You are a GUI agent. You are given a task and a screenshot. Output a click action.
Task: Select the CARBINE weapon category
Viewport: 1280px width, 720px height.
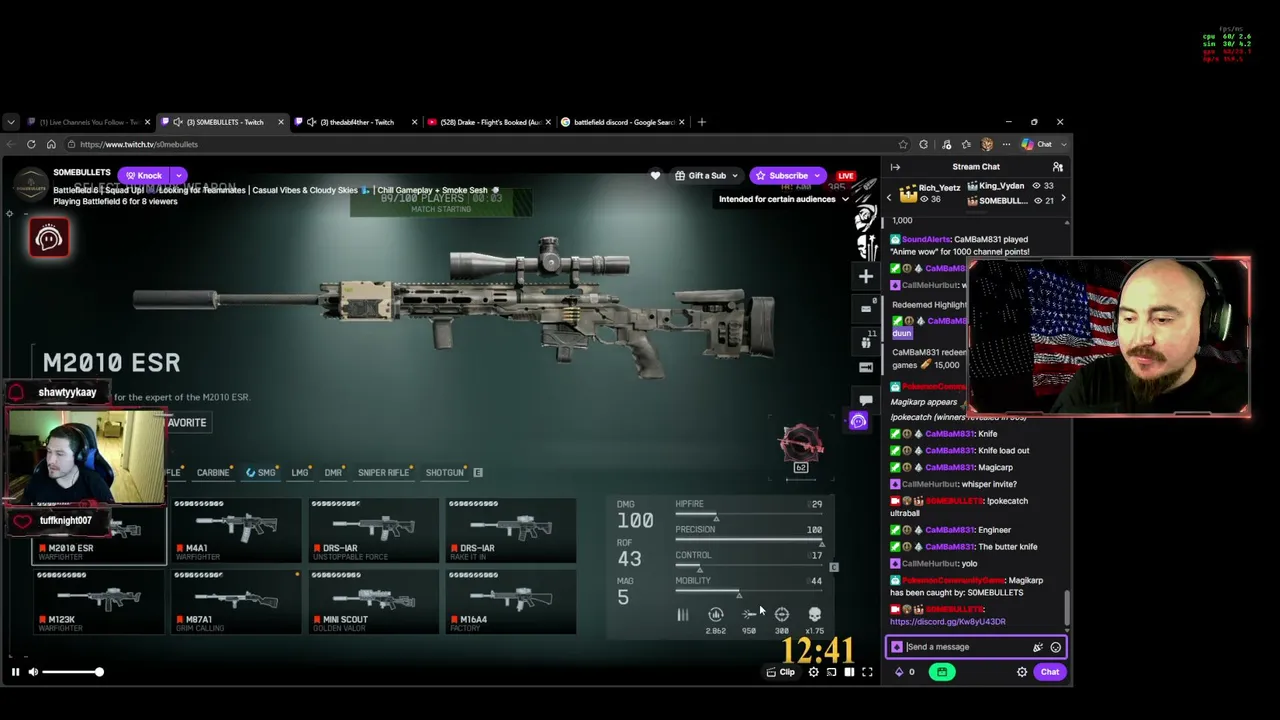(213, 473)
